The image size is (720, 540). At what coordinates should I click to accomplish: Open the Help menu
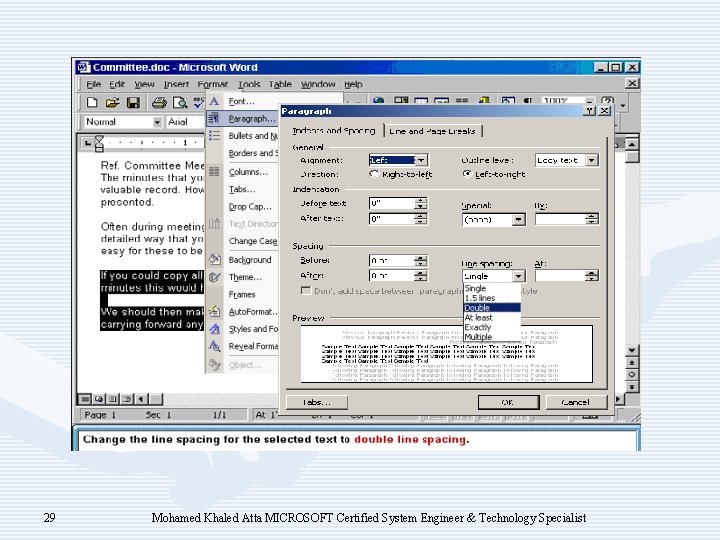tap(353, 84)
